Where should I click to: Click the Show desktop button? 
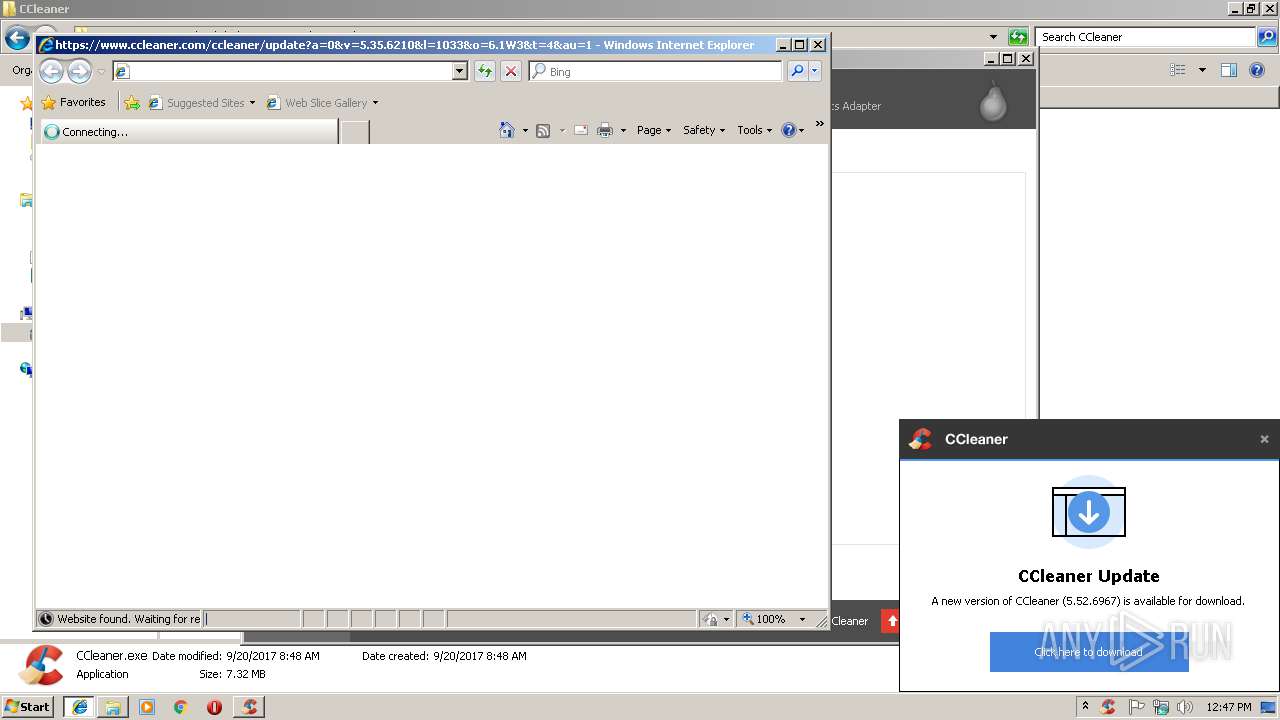pyautogui.click(x=1269, y=707)
